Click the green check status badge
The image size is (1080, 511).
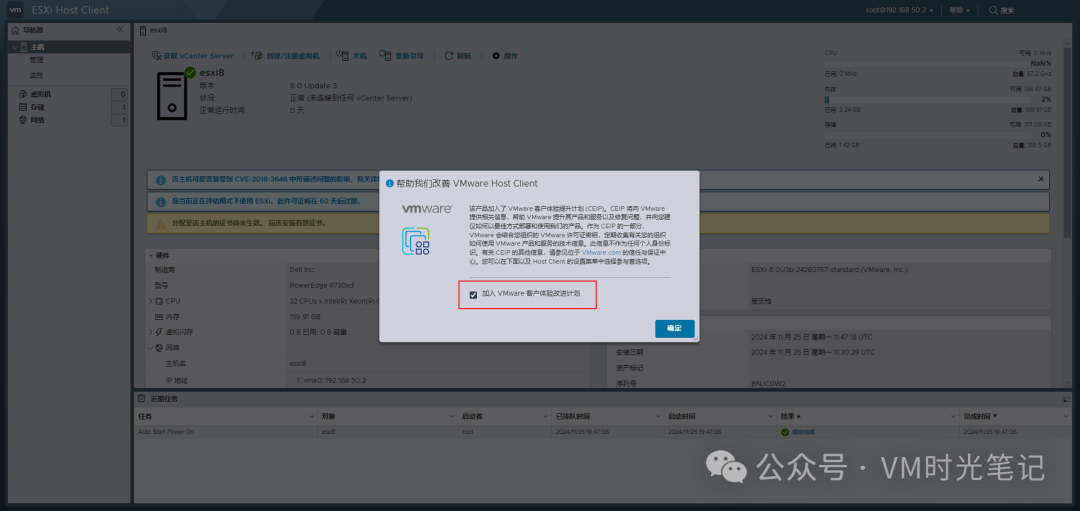pyautogui.click(x=190, y=72)
